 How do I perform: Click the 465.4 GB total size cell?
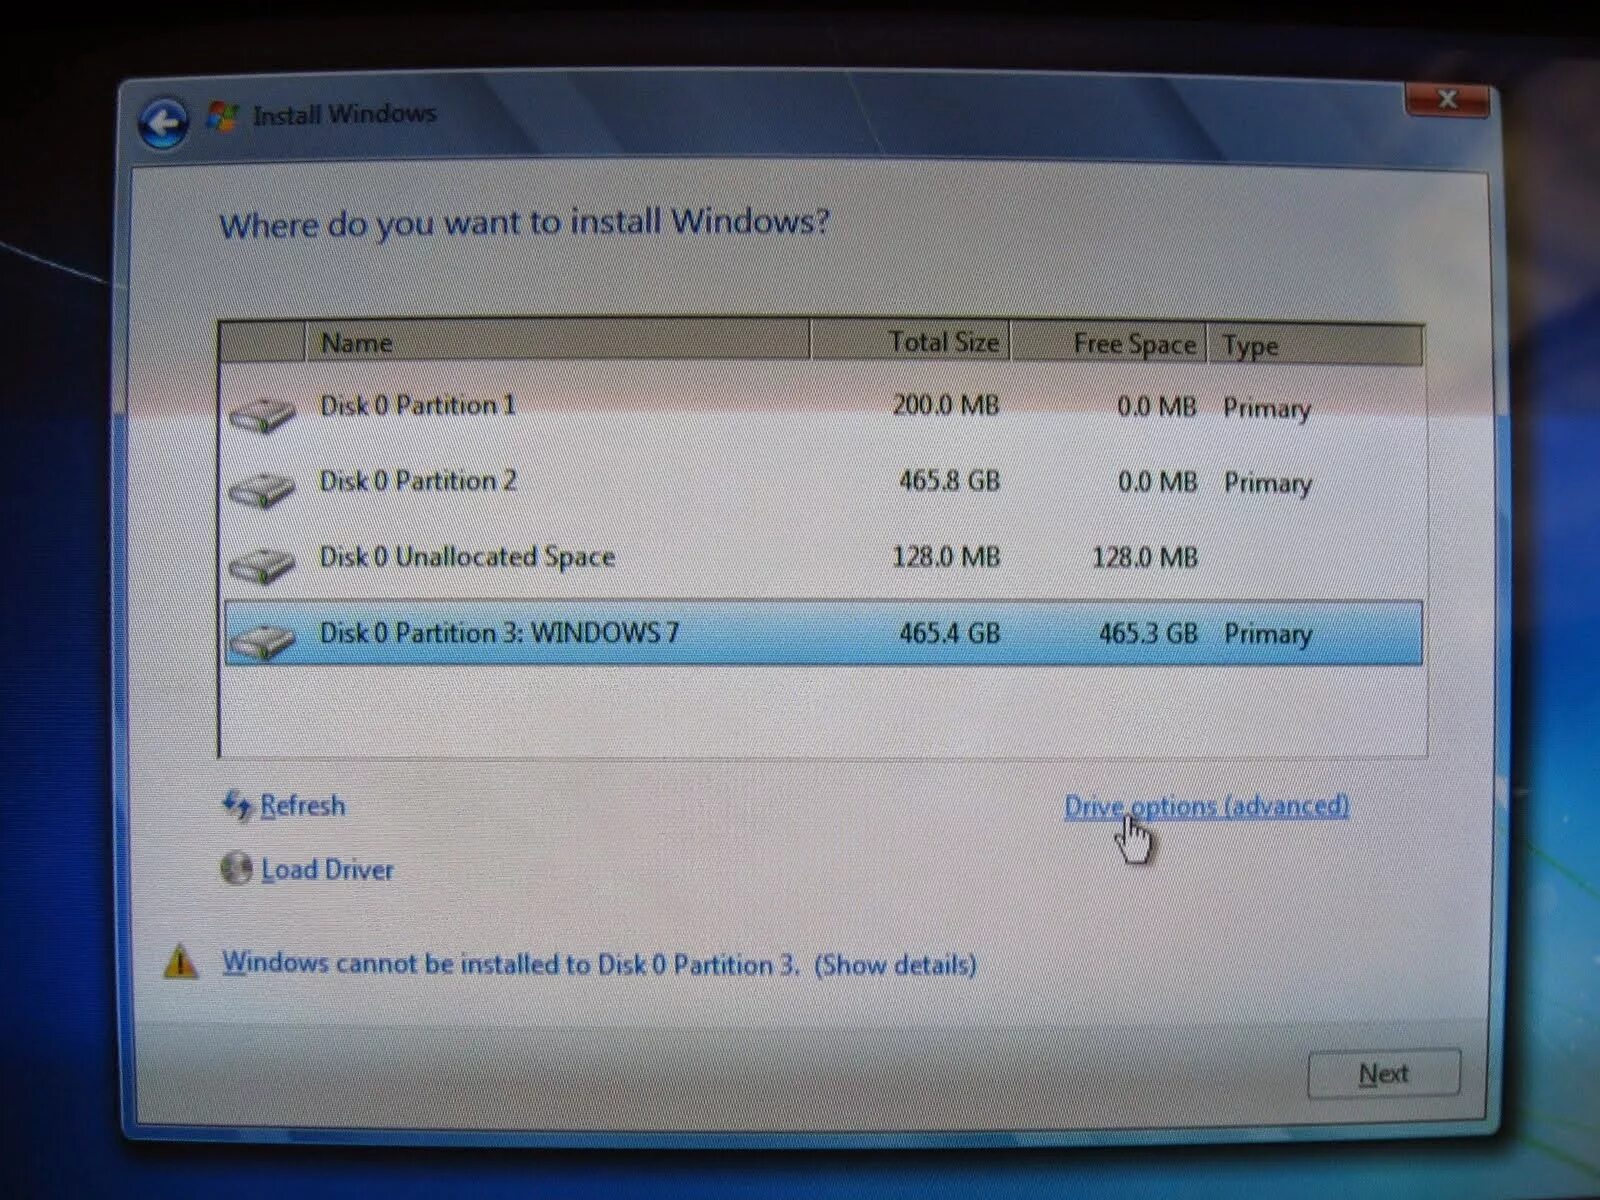click(949, 633)
